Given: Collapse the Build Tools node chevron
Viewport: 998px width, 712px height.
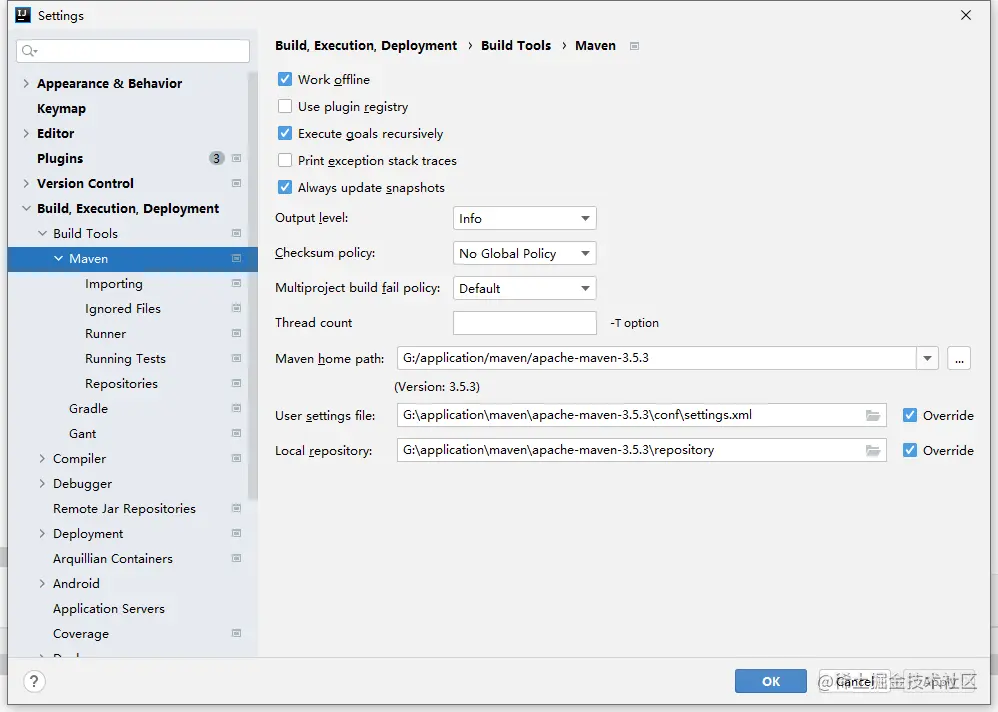Looking at the screenshot, I should point(42,234).
